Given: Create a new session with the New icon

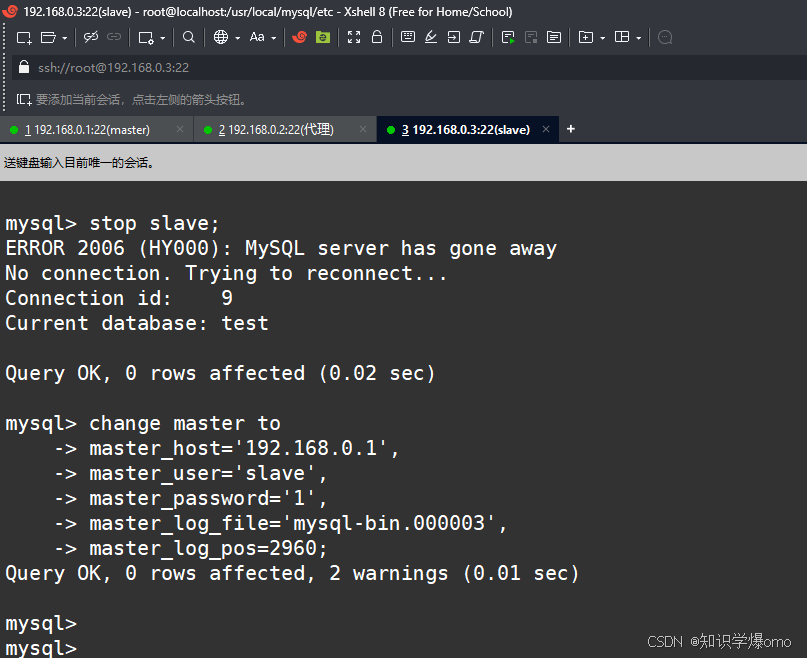Looking at the screenshot, I should click(24, 37).
